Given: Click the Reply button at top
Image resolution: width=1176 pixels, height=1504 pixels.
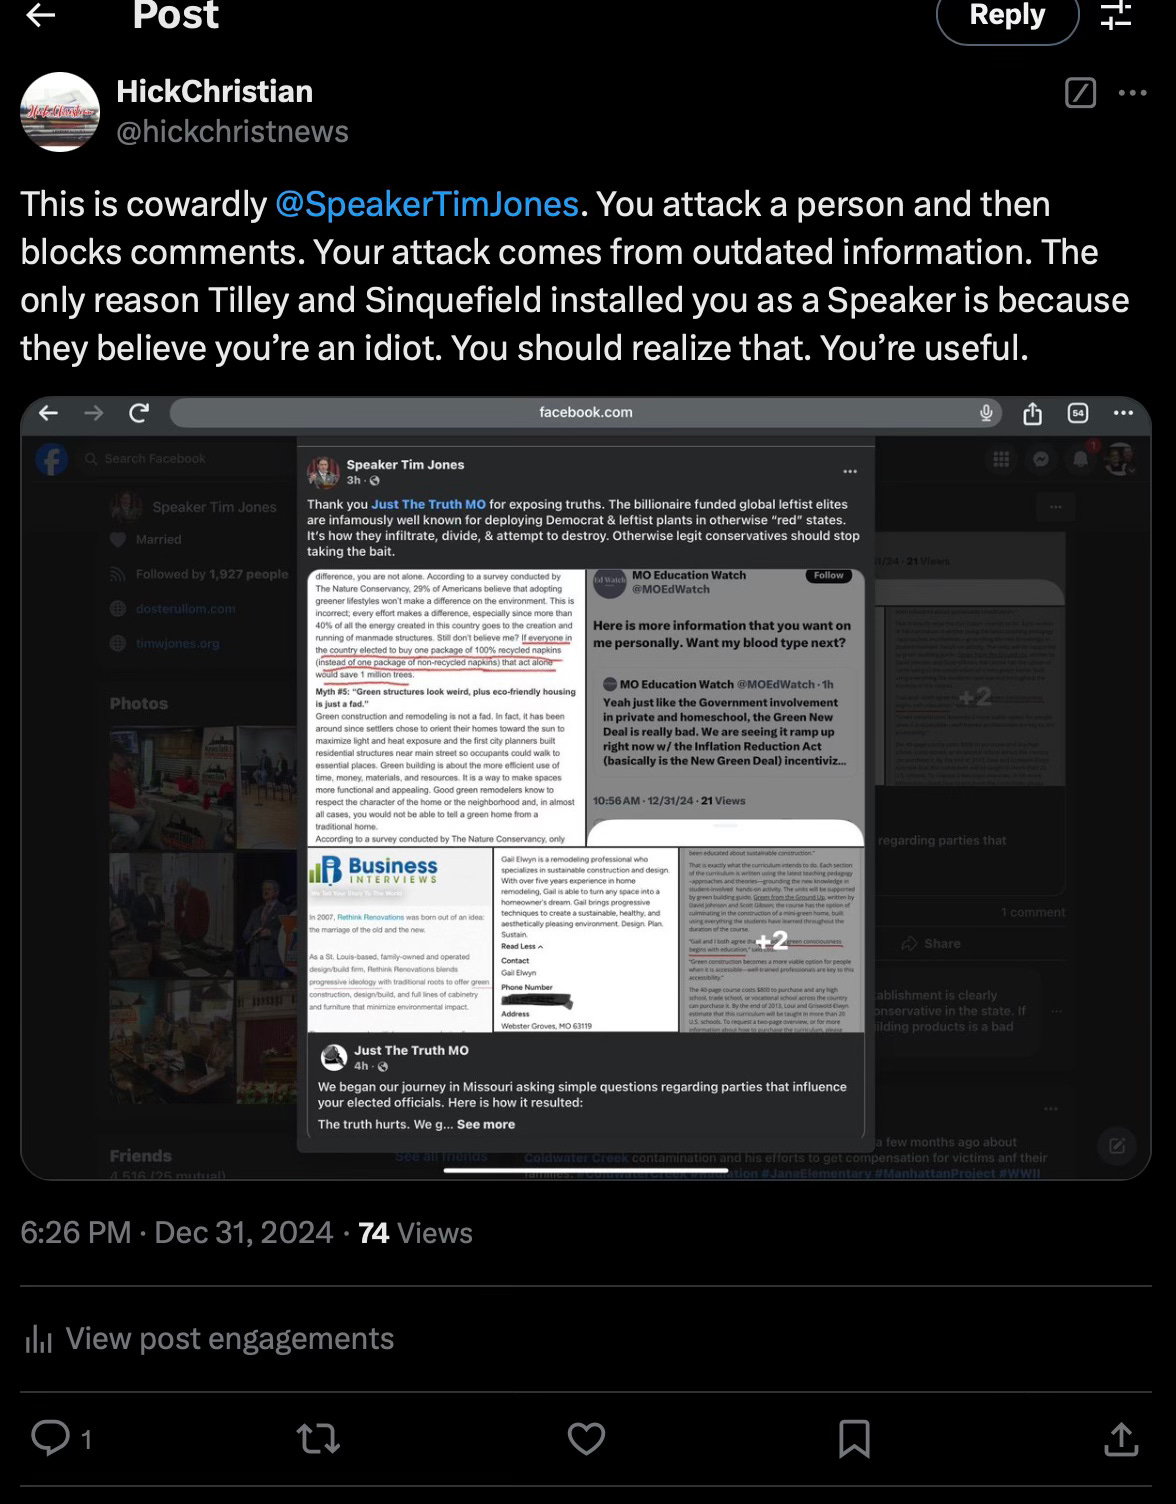Looking at the screenshot, I should 1007,16.
